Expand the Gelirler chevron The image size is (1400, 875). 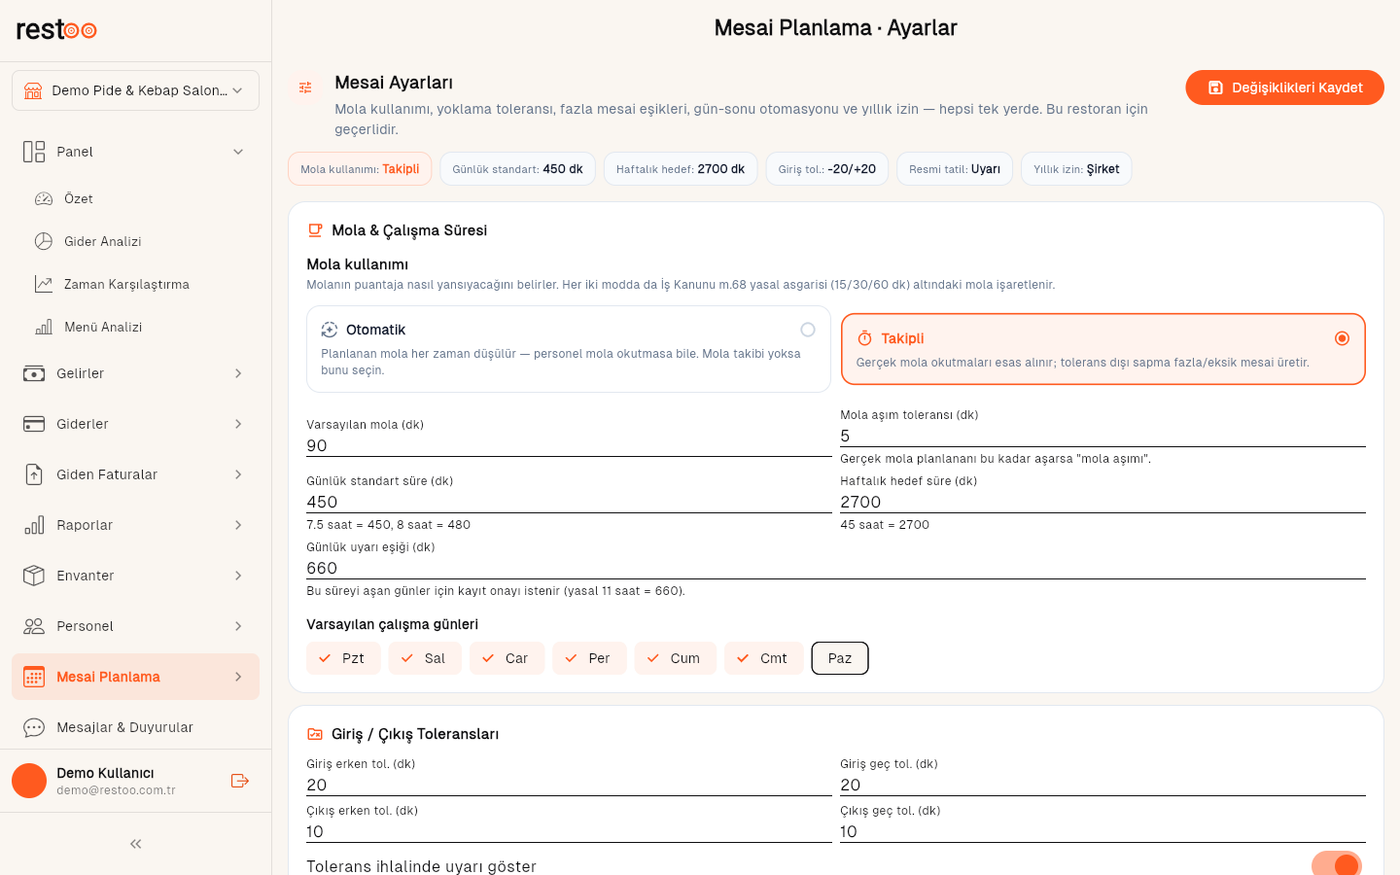coord(238,374)
